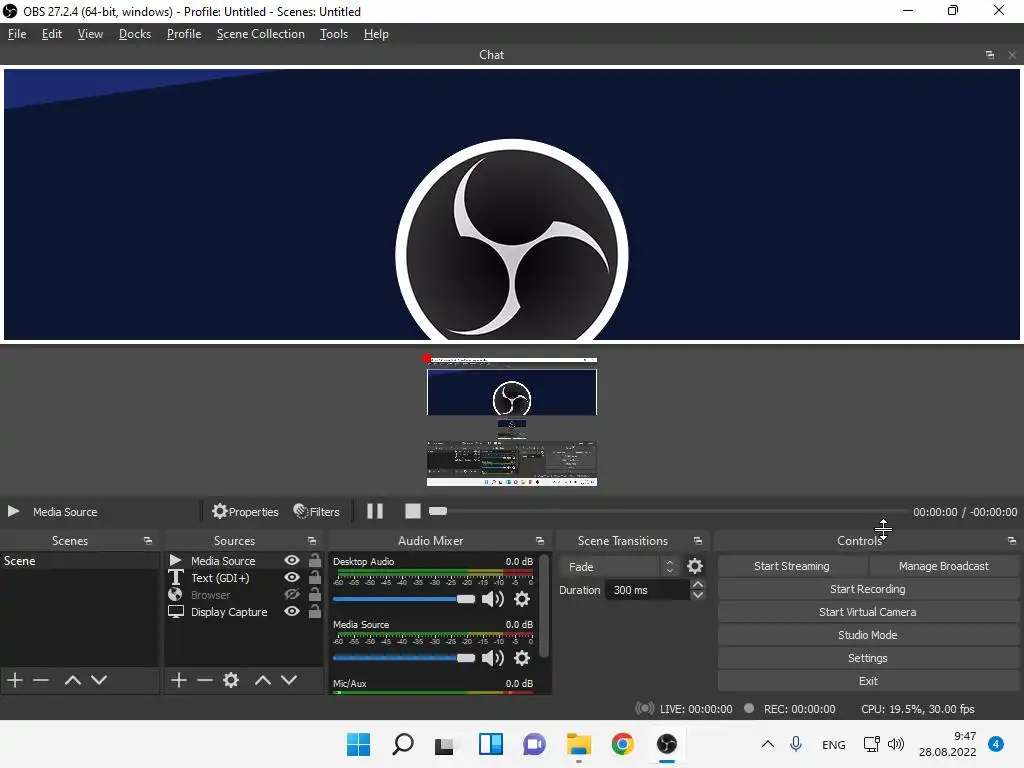The width and height of the screenshot is (1024, 768).
Task: Open the Fade transition dropdown
Action: coord(620,566)
